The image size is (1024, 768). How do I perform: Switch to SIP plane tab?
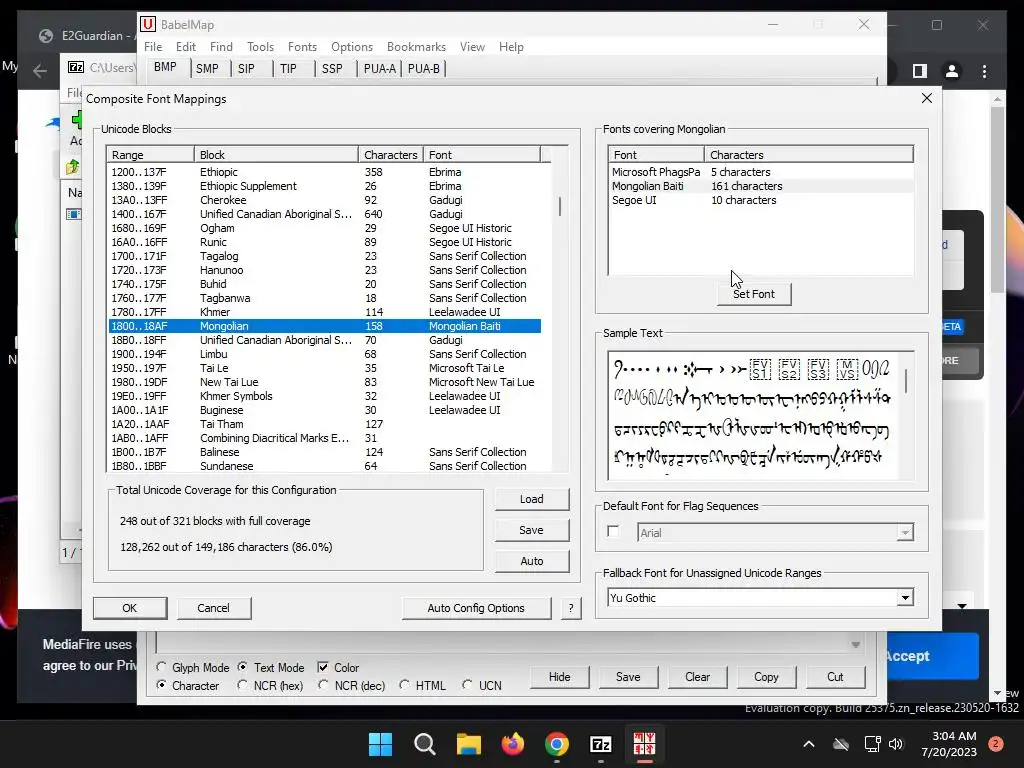(246, 69)
